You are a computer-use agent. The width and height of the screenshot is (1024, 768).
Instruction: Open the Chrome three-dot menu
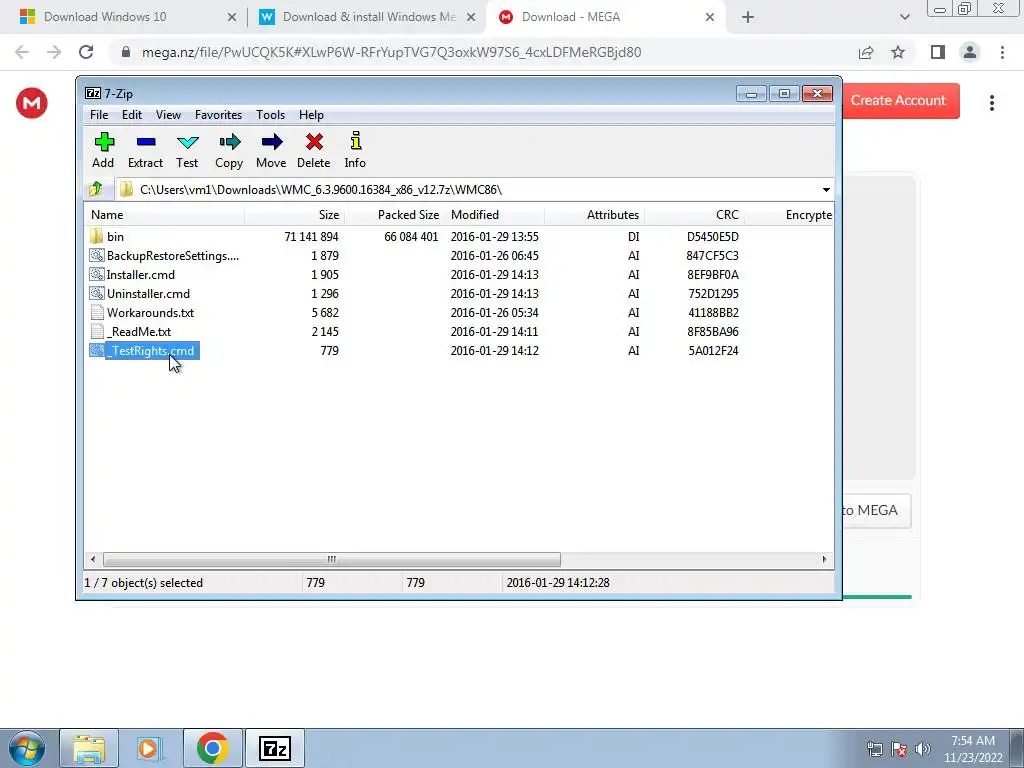[x=1002, y=52]
